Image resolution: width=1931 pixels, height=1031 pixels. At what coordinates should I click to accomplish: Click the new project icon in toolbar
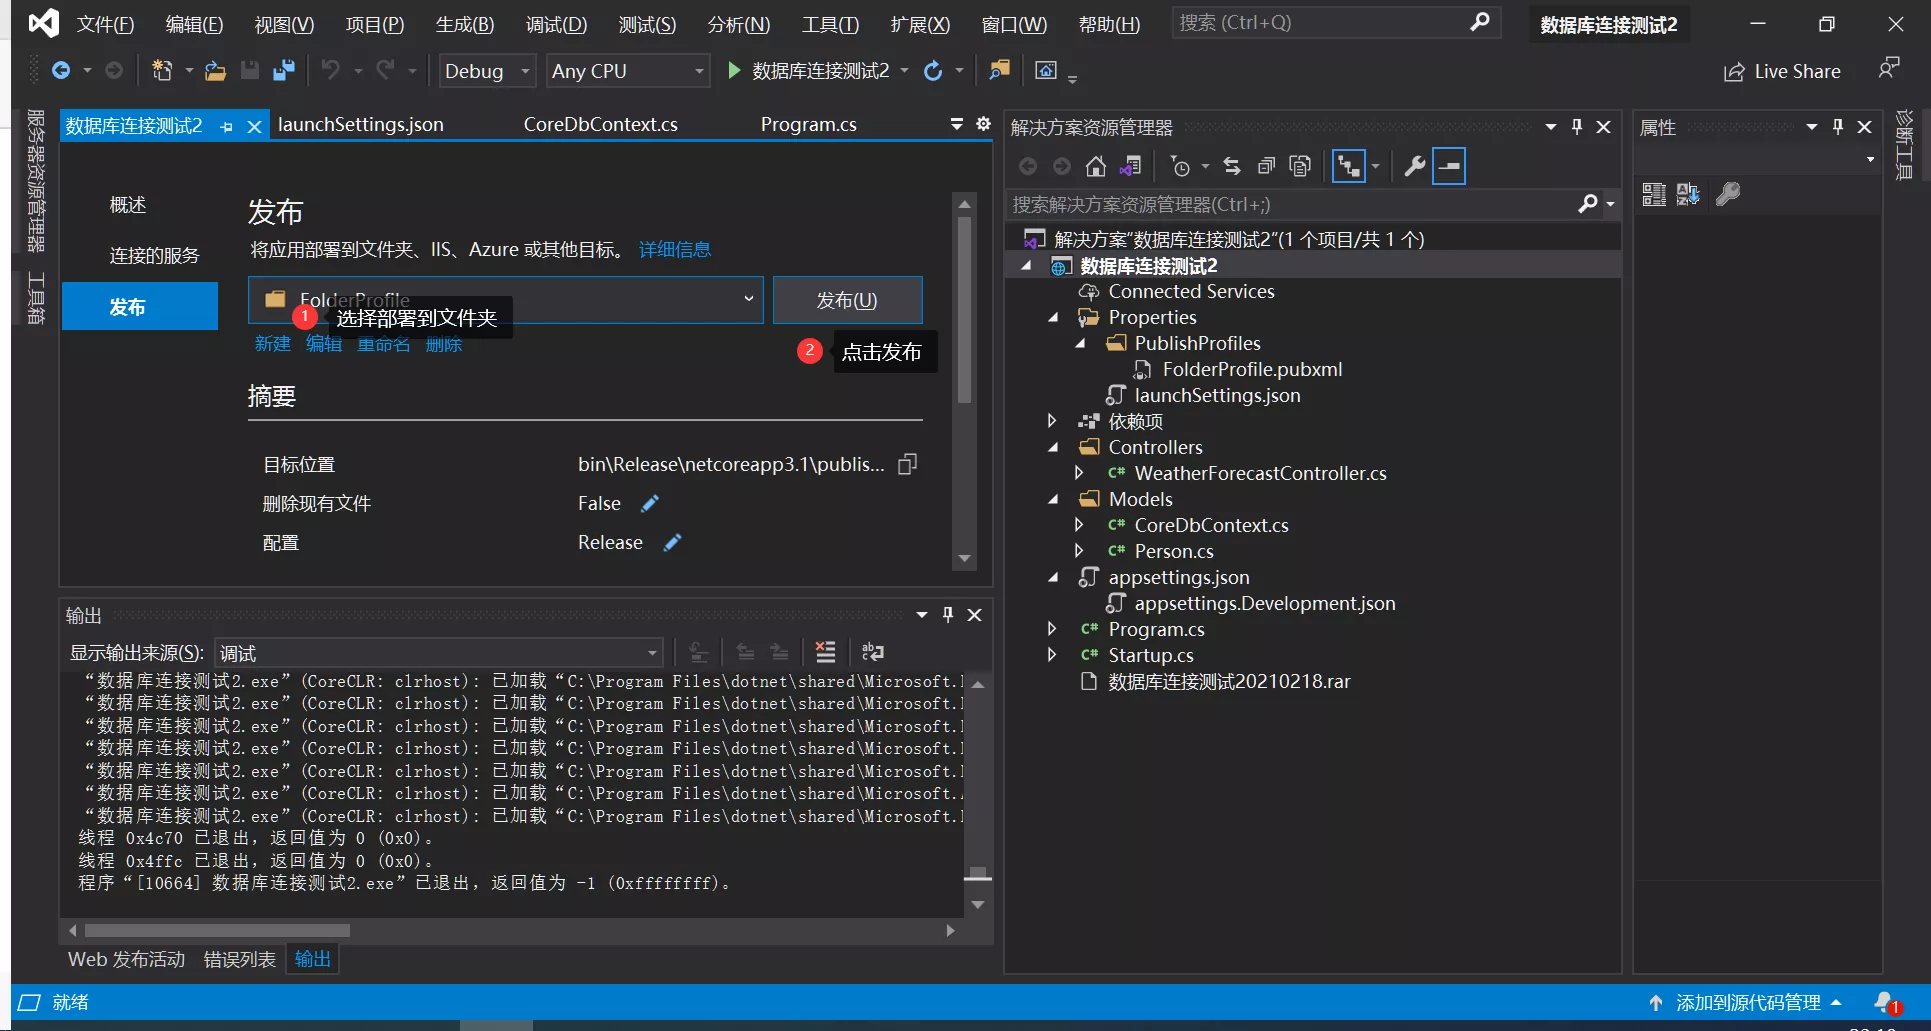click(161, 71)
